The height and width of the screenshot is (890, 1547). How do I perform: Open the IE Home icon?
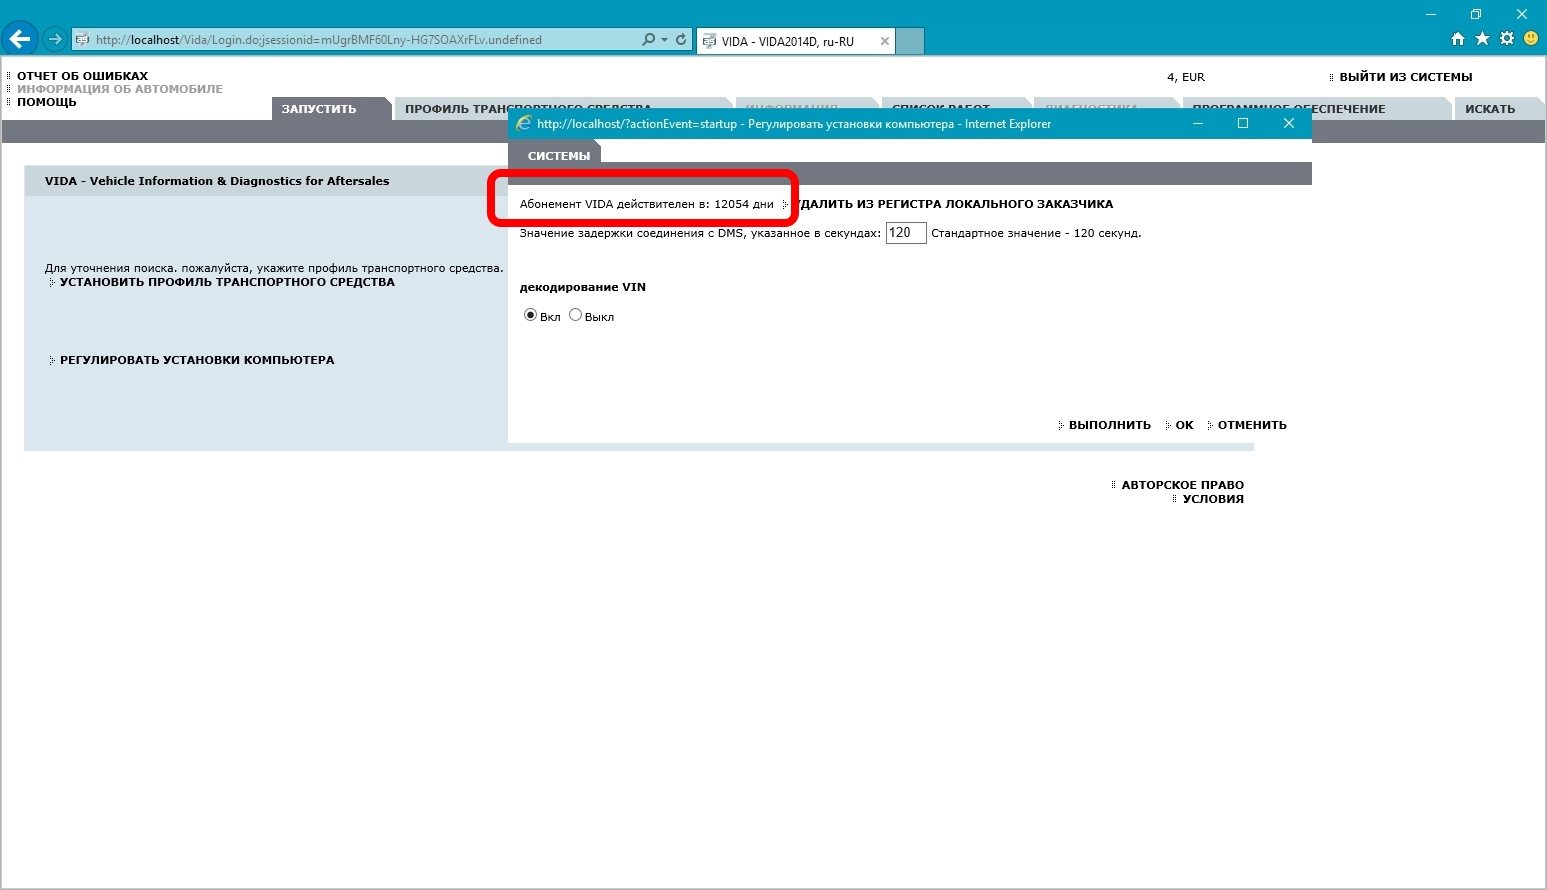(x=1458, y=39)
